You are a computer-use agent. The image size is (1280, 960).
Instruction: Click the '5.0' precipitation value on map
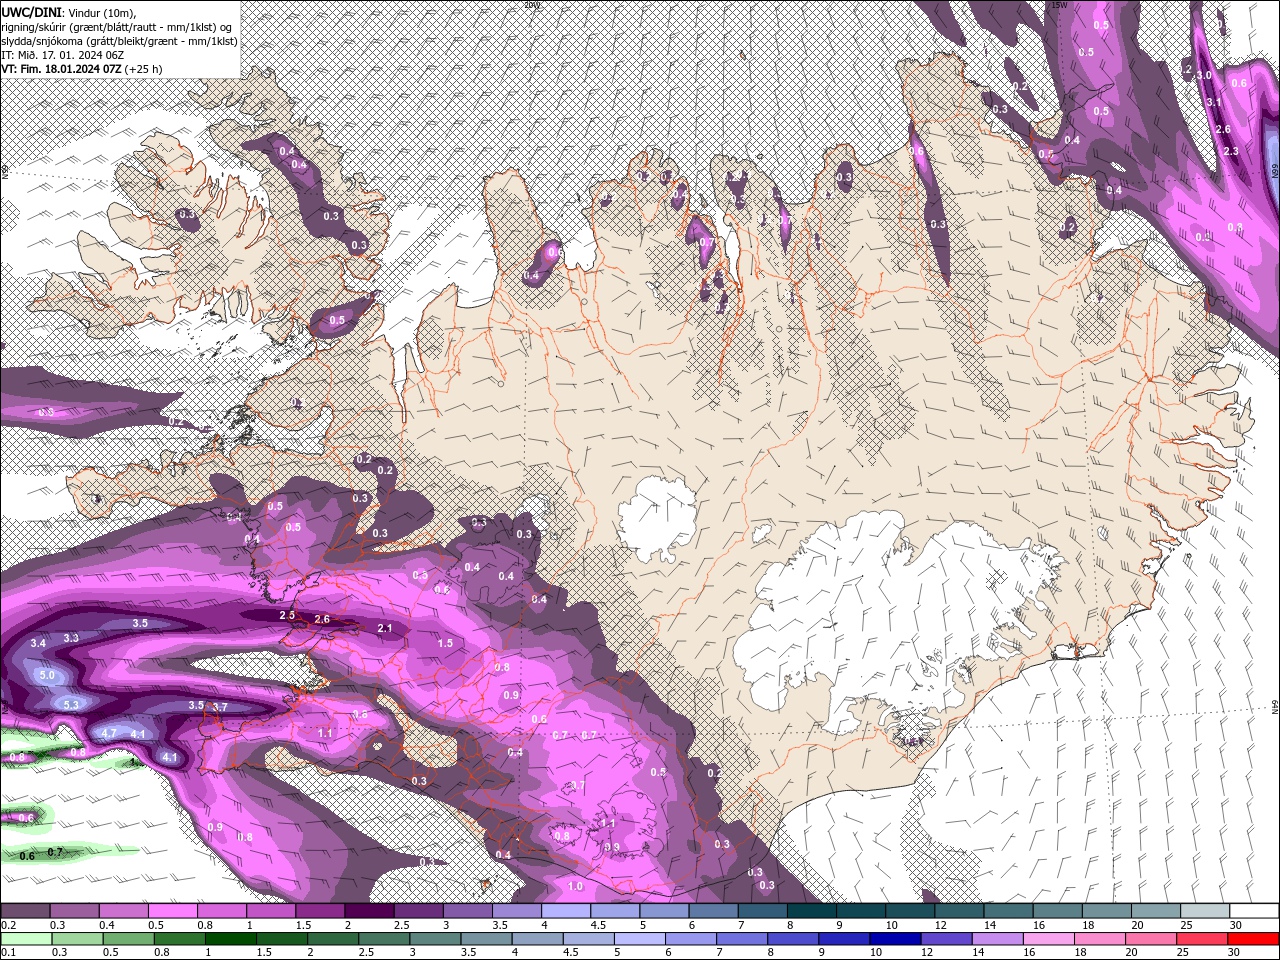[x=47, y=675]
